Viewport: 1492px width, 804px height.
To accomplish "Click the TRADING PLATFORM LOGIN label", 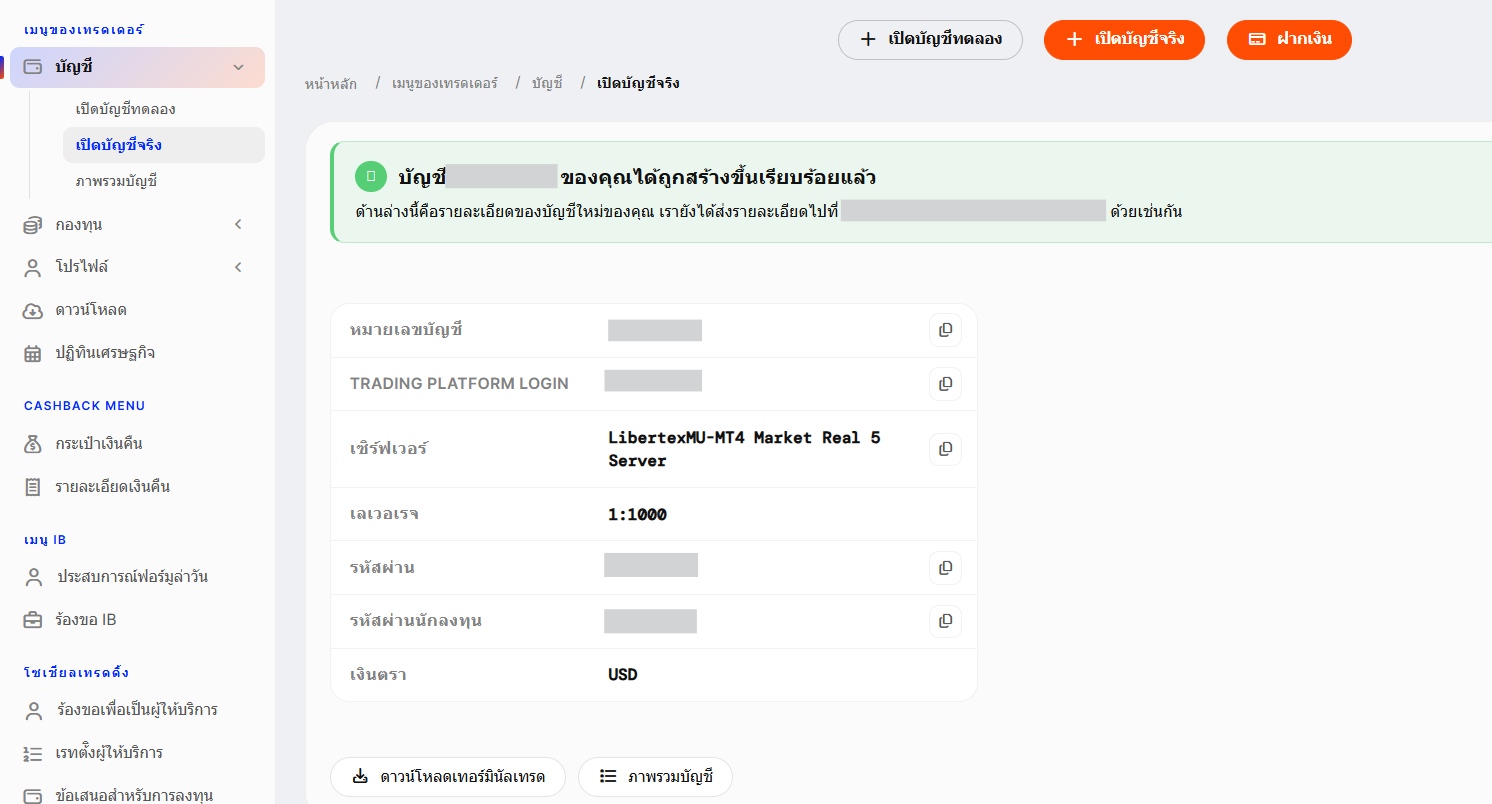I will (459, 383).
